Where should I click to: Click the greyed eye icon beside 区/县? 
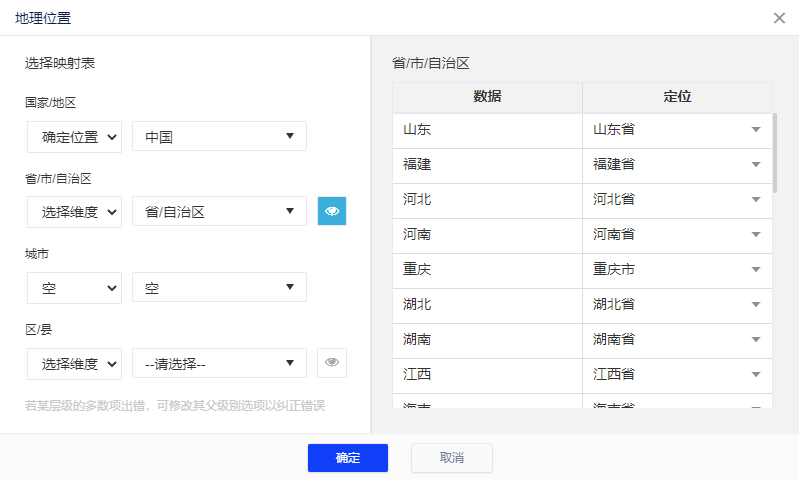coord(332,363)
